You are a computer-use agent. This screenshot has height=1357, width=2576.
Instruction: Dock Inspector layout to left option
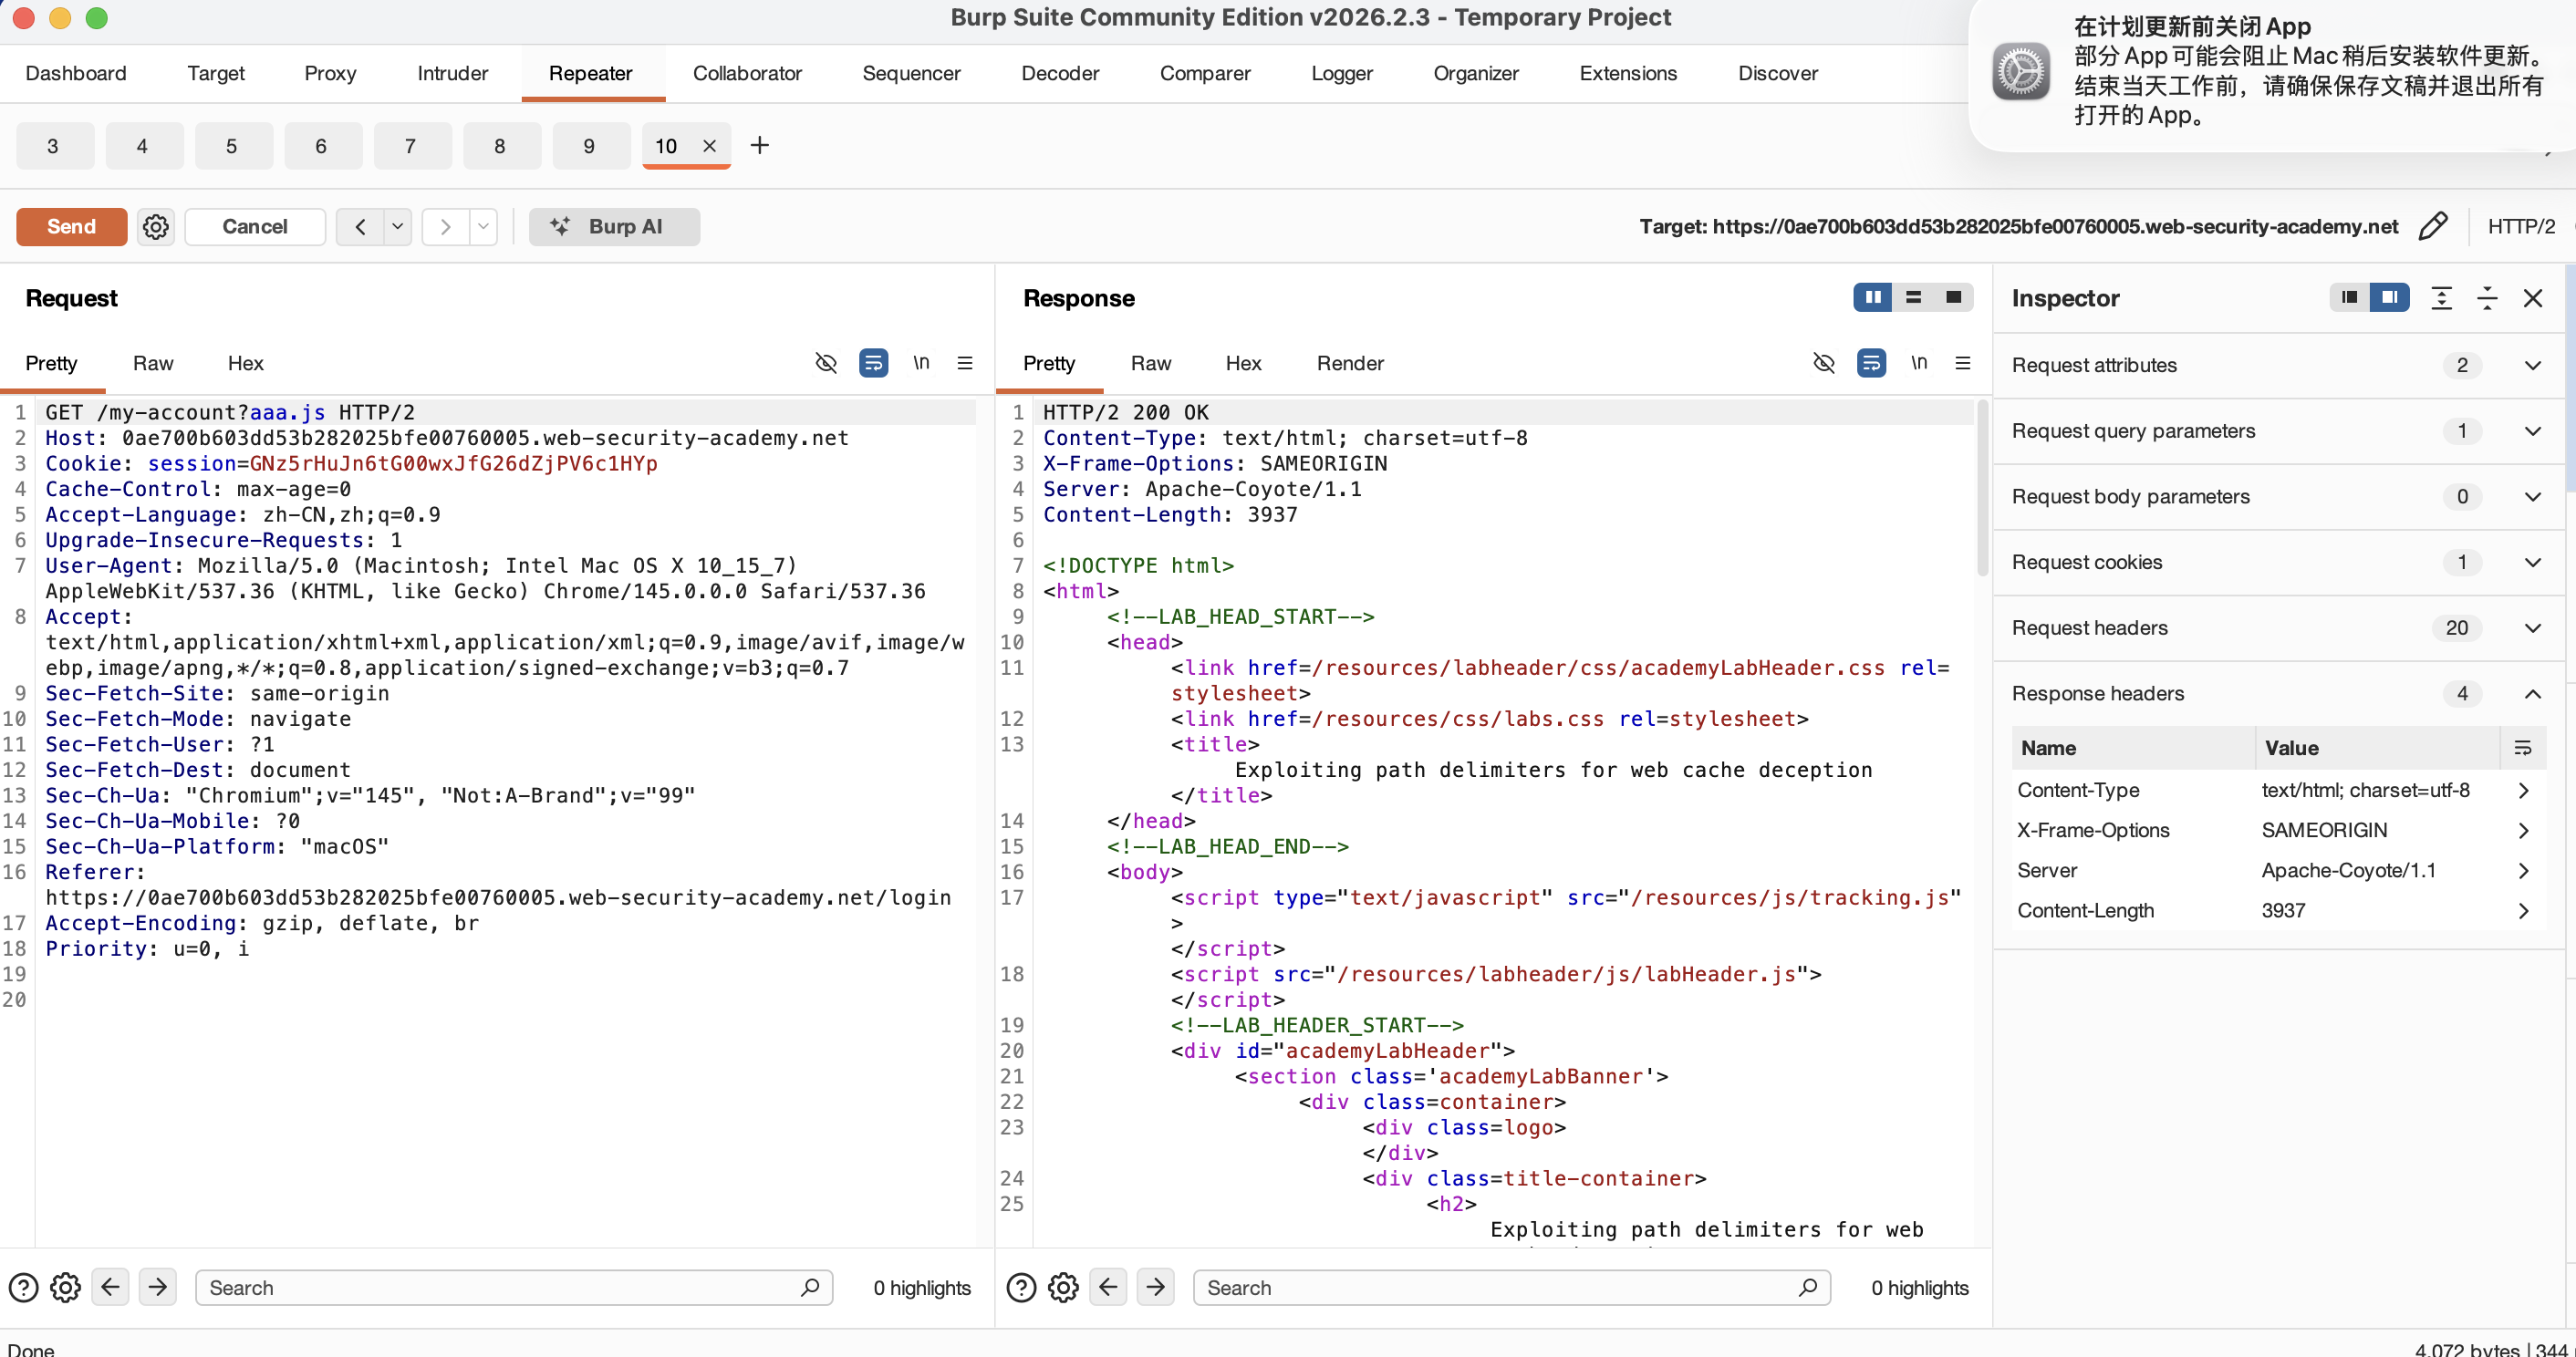coord(2350,297)
